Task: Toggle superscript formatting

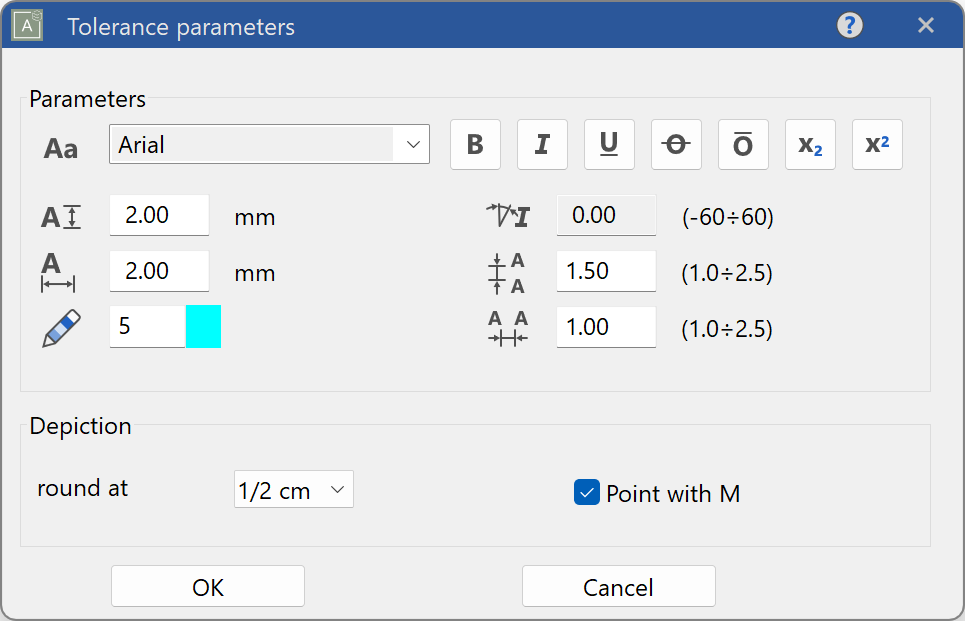Action: point(877,144)
